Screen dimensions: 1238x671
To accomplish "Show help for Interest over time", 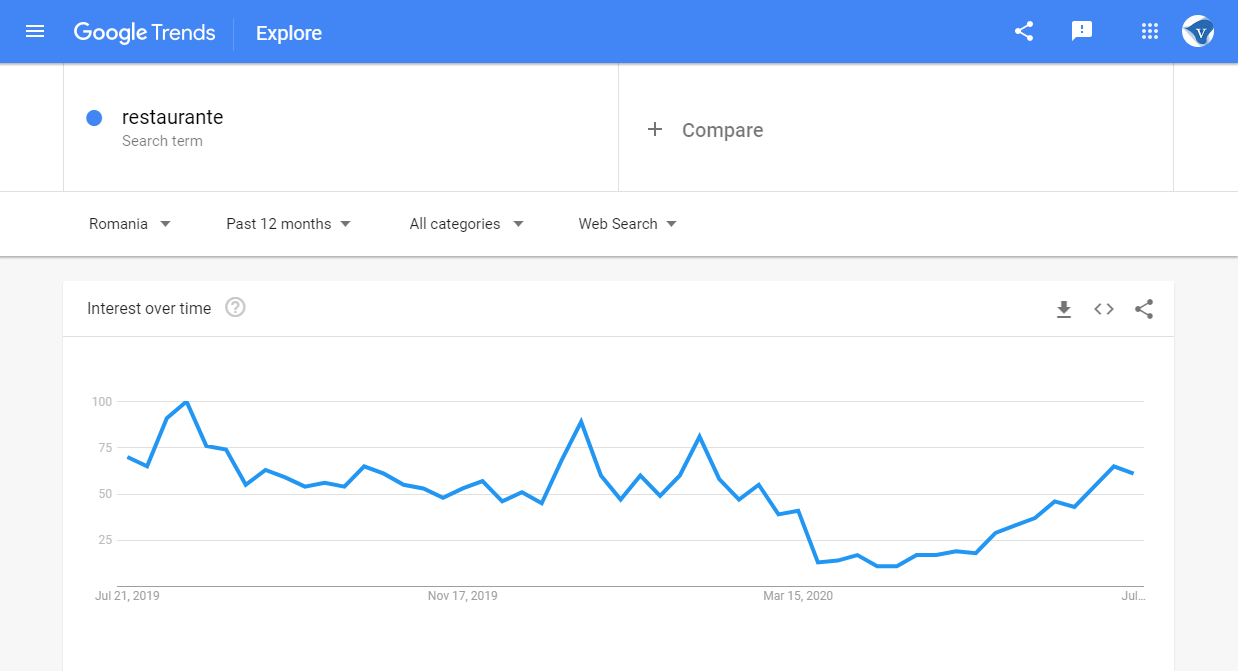I will point(235,307).
